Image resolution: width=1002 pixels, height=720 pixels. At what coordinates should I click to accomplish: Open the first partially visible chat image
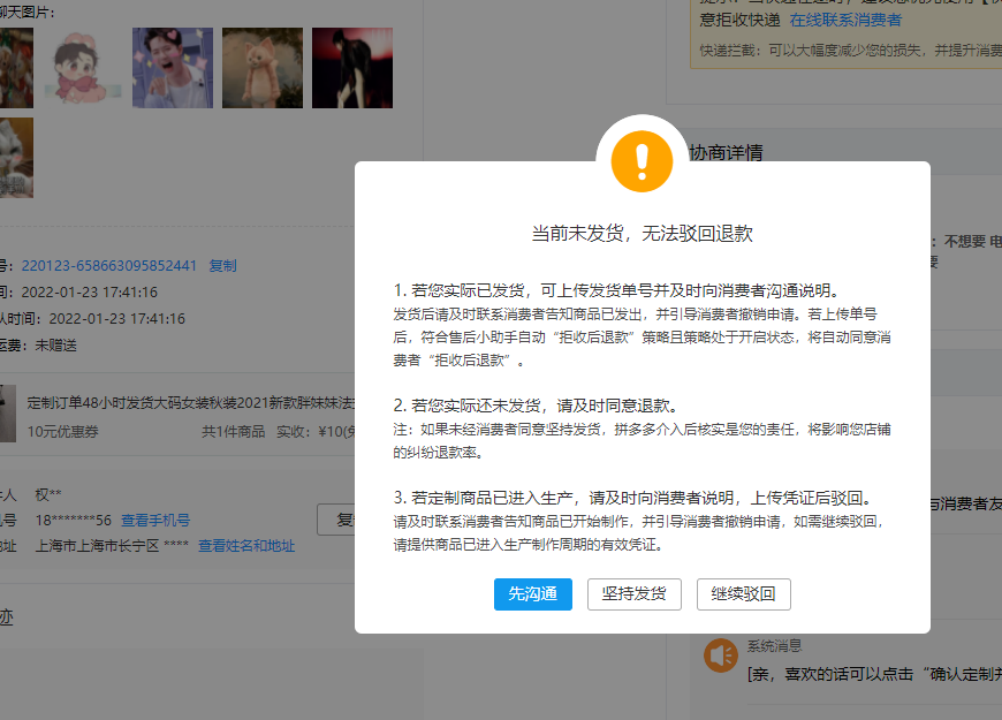[x=16, y=68]
